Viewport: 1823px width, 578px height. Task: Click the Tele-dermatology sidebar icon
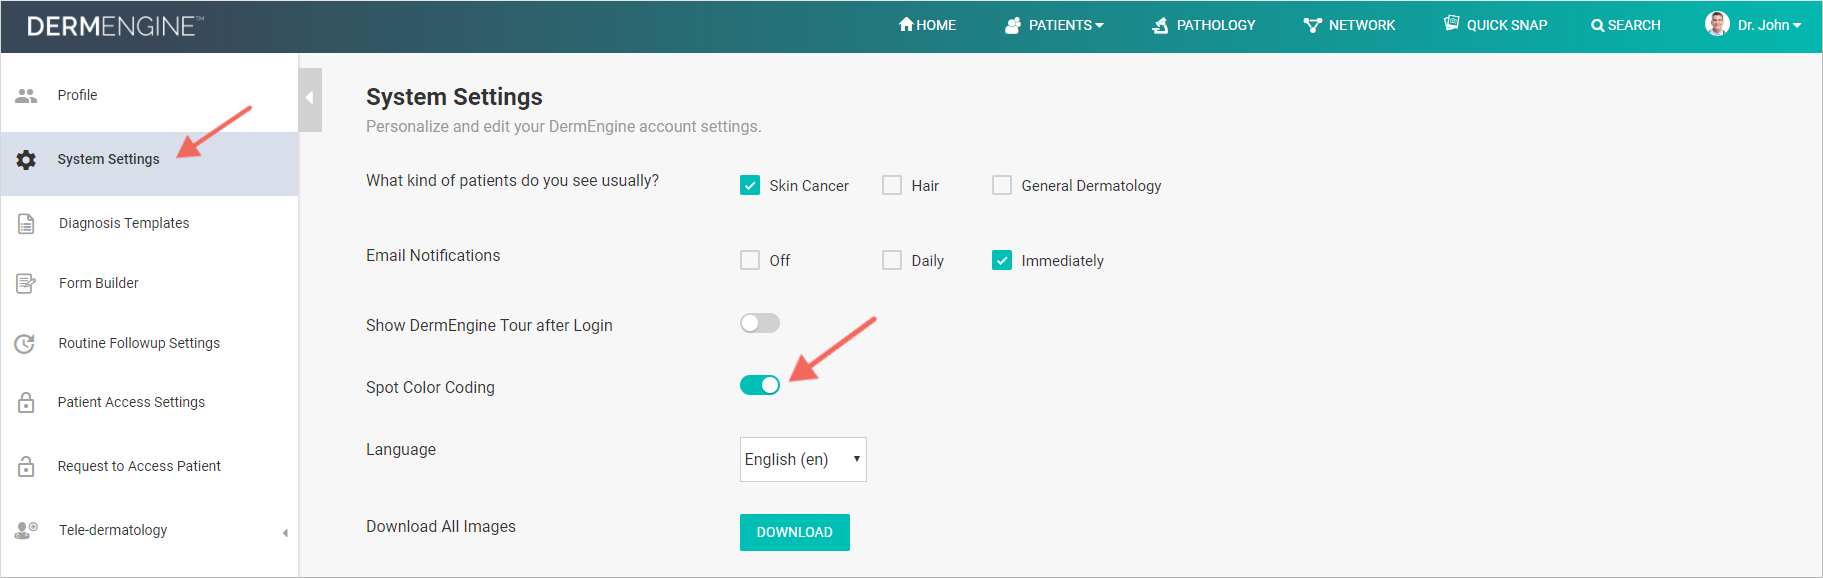pos(26,530)
